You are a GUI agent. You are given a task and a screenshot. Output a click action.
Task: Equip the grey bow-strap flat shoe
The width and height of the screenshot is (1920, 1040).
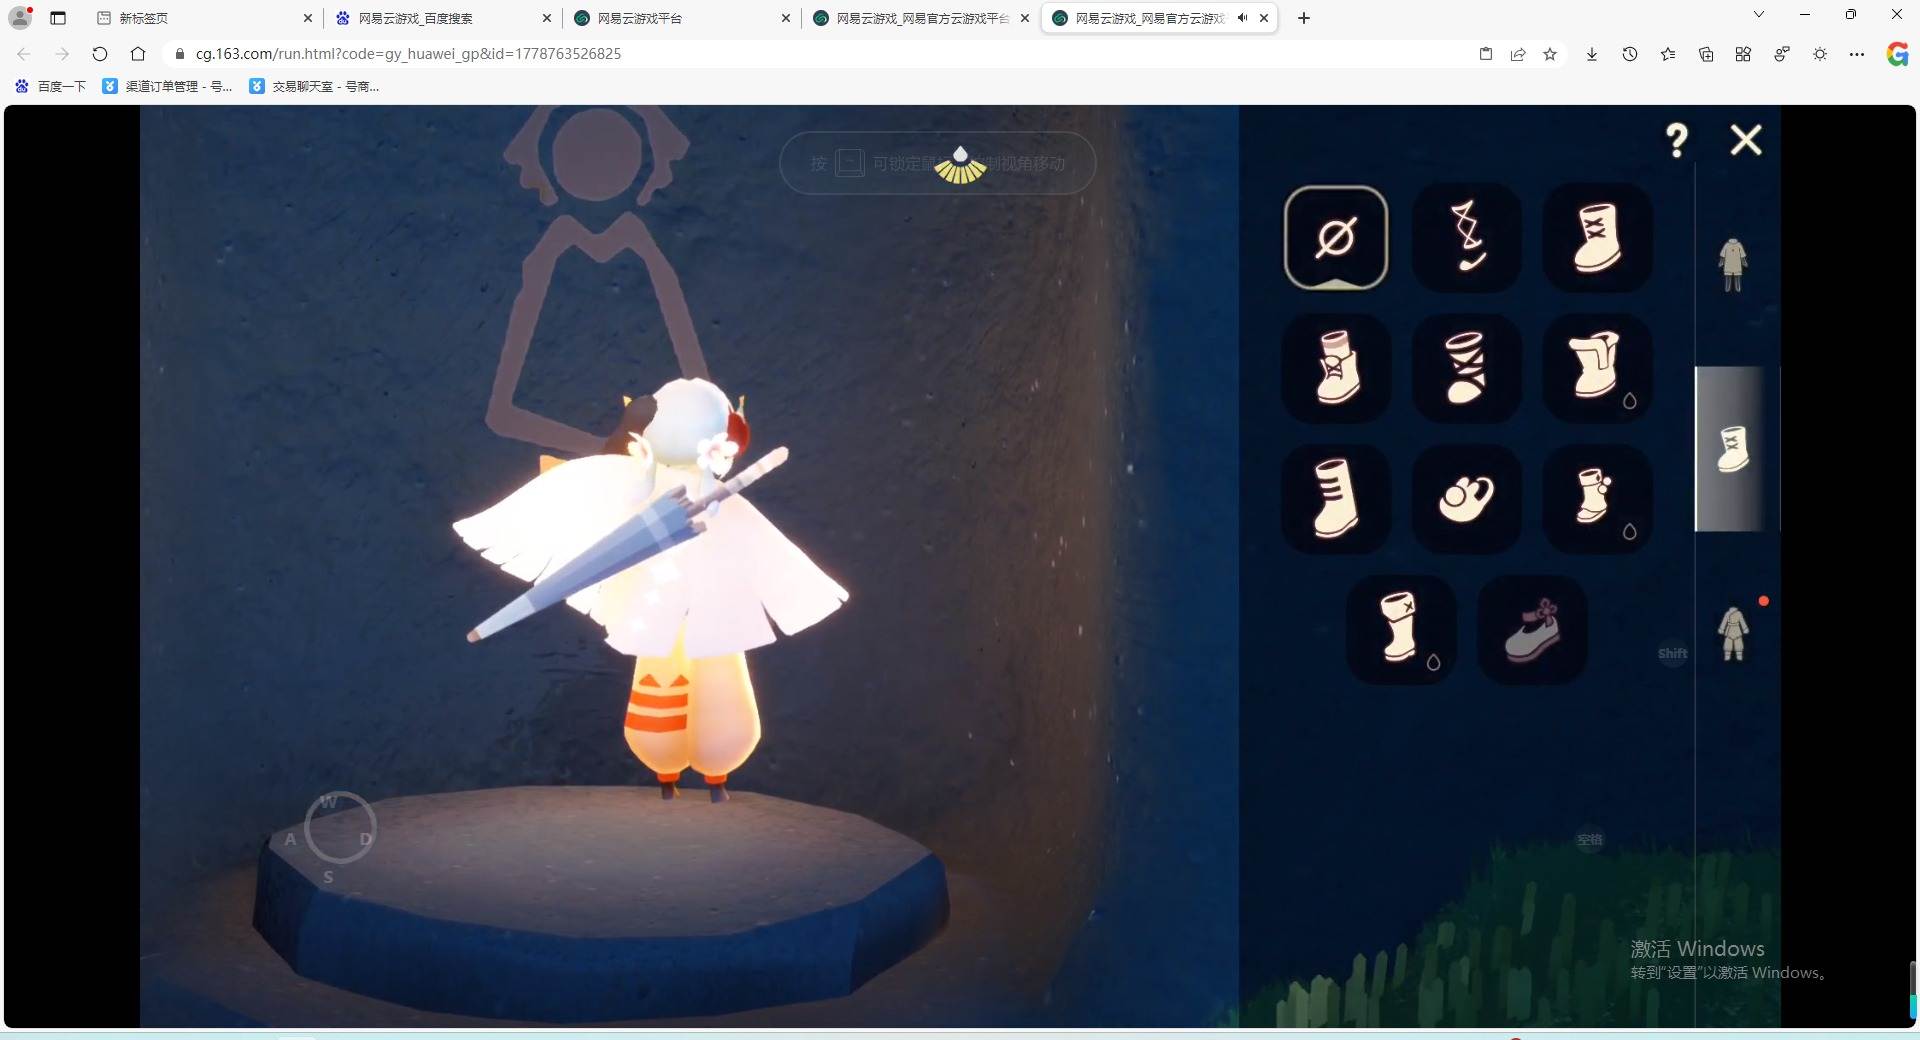(1532, 629)
